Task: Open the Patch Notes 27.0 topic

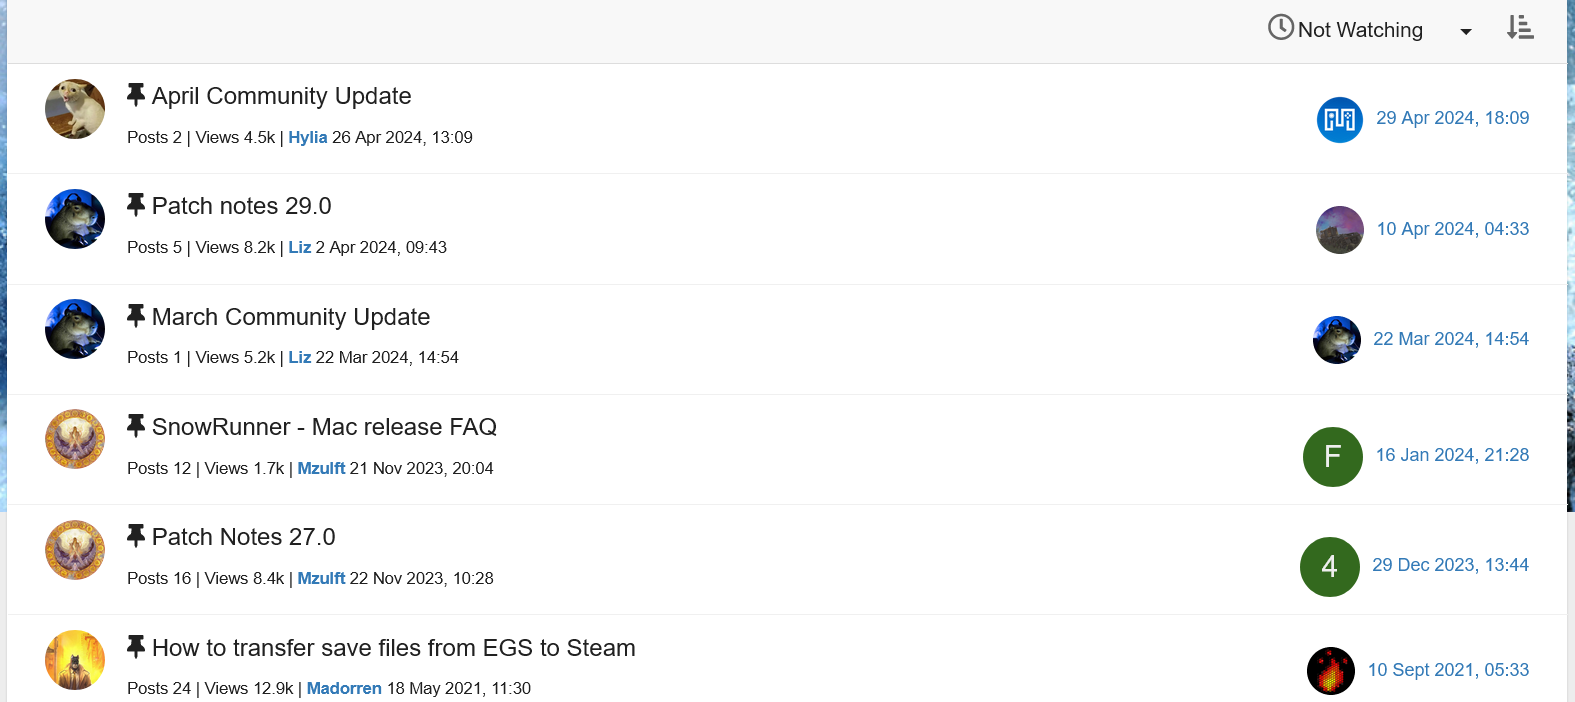Action: pos(243,537)
